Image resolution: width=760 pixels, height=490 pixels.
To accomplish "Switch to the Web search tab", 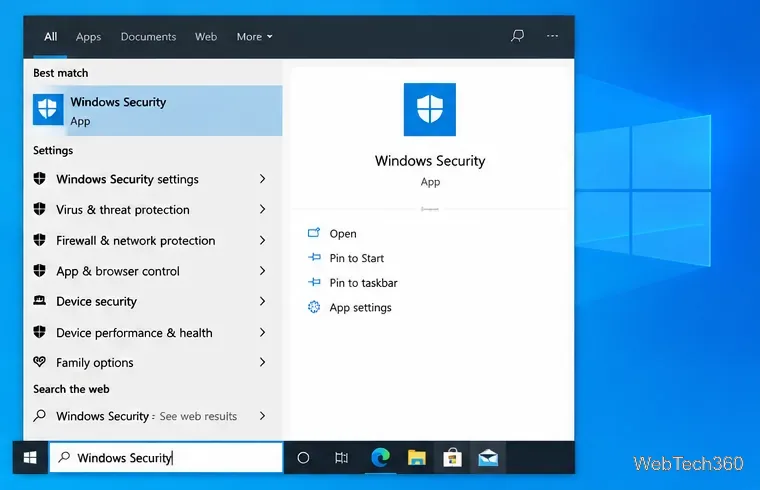I will [x=206, y=37].
